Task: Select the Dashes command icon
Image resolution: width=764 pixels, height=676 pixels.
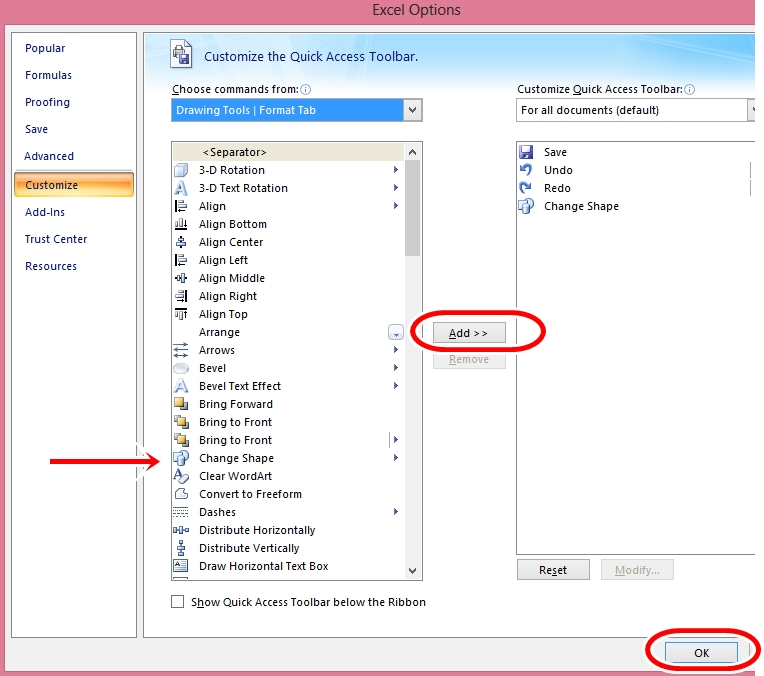Action: click(x=181, y=512)
